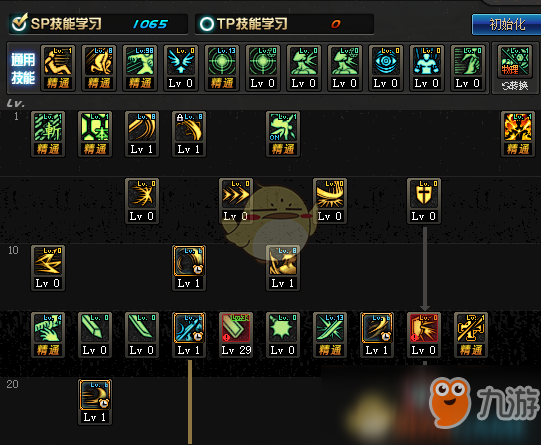Click the 通用技能 category label
Screen dimensions: 541x445
(x=23, y=69)
